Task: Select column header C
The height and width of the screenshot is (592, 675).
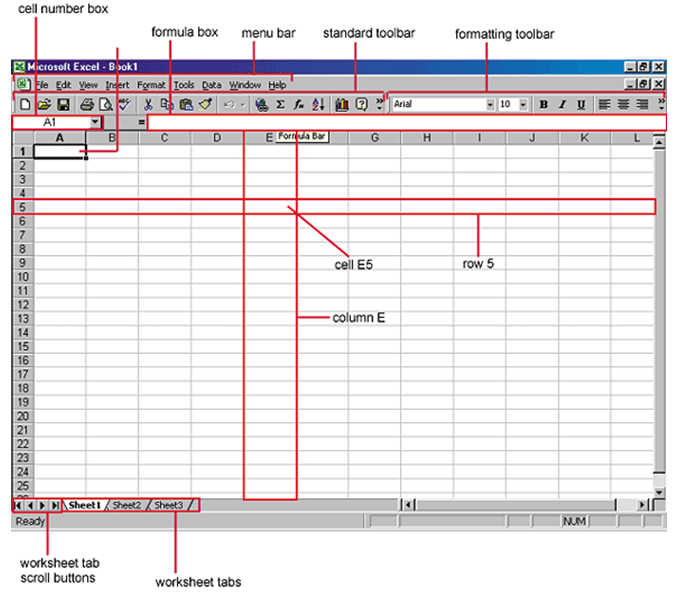Action: pos(164,138)
